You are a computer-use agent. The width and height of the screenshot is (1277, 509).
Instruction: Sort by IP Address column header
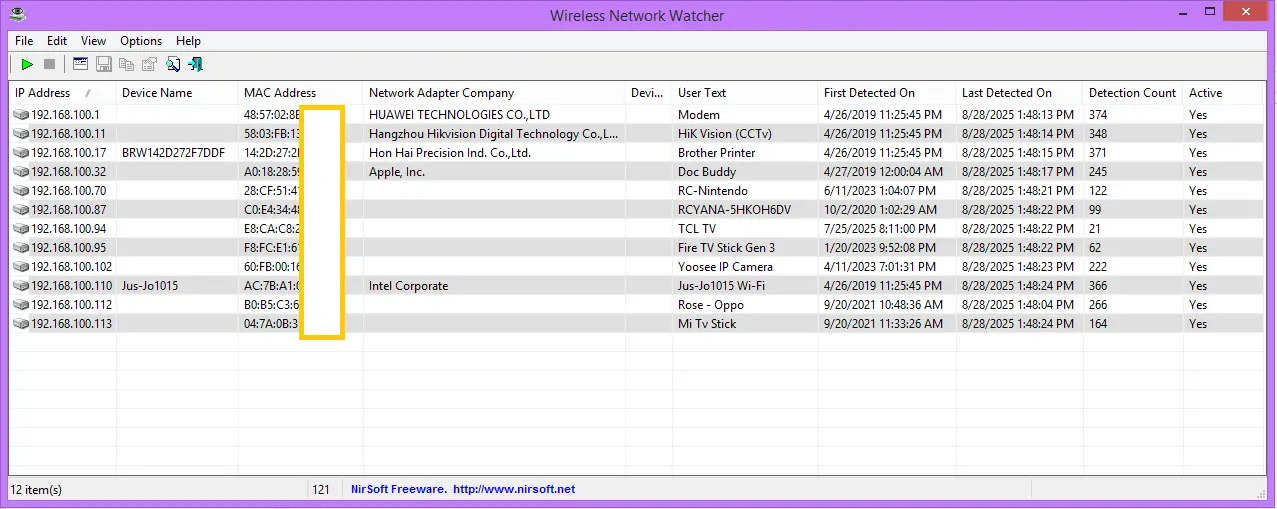click(x=62, y=93)
